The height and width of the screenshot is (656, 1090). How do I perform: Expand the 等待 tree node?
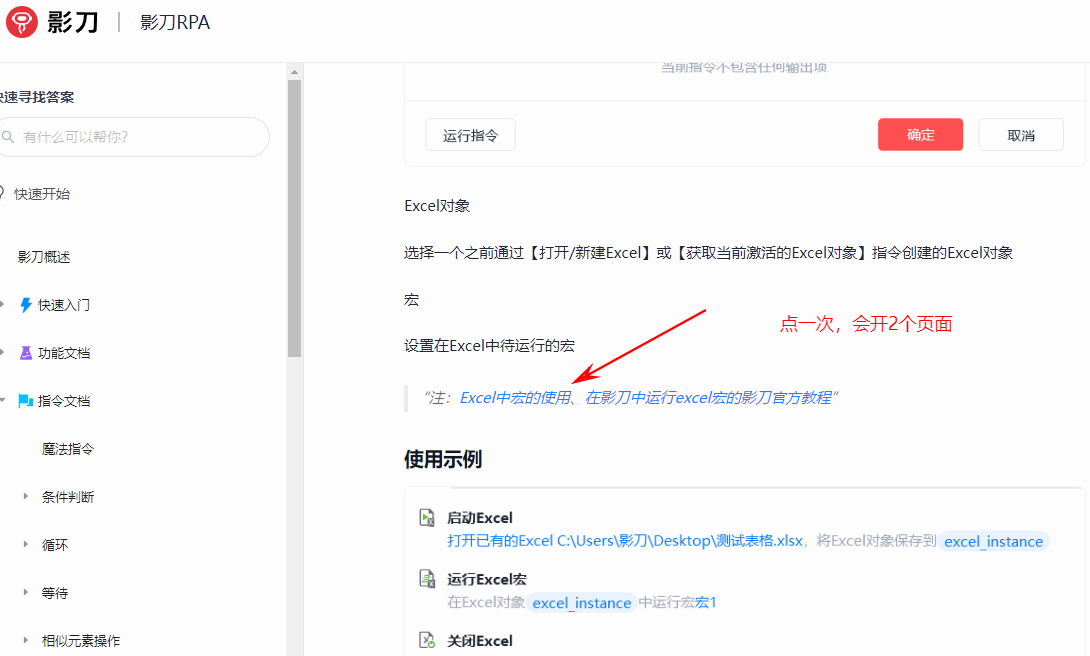[x=26, y=592]
